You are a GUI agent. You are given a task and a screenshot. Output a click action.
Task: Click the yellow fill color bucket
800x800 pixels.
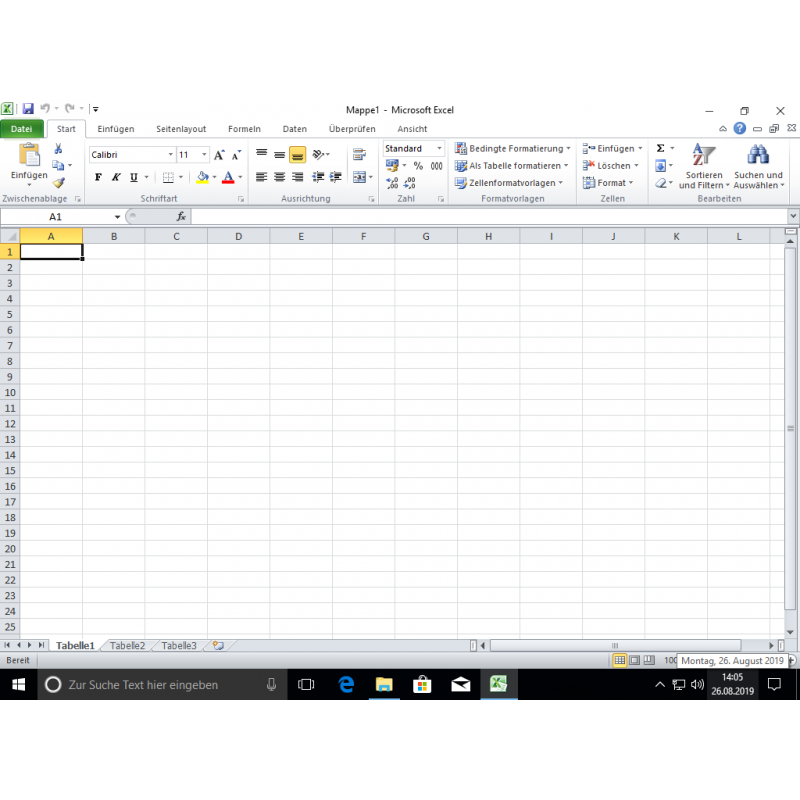(x=202, y=177)
